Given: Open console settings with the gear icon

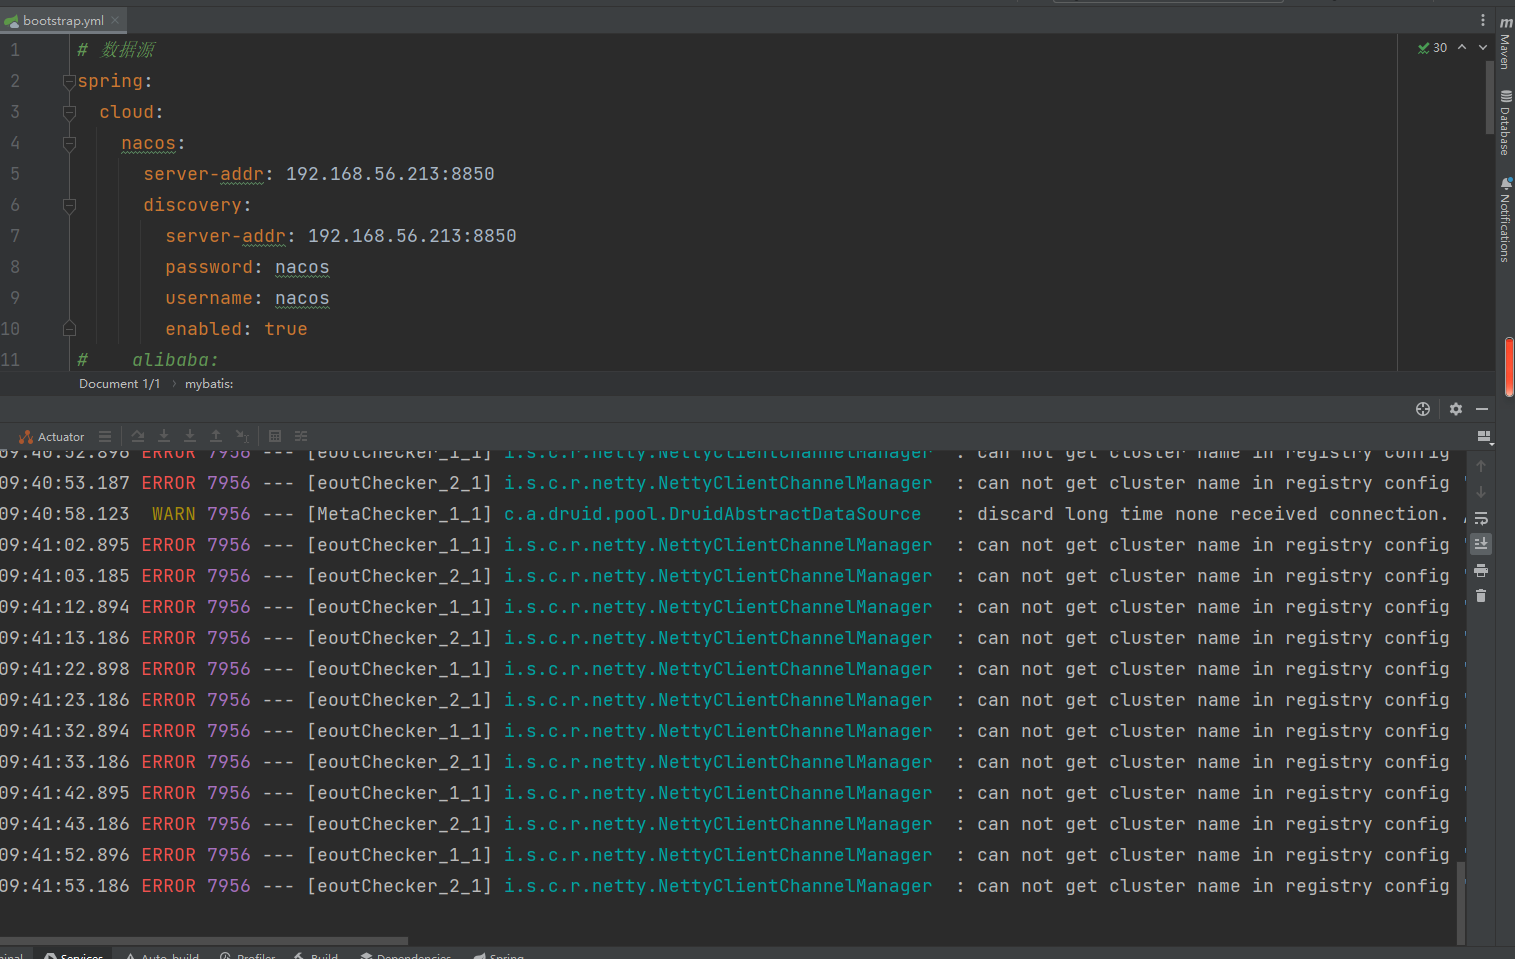Looking at the screenshot, I should (1455, 409).
